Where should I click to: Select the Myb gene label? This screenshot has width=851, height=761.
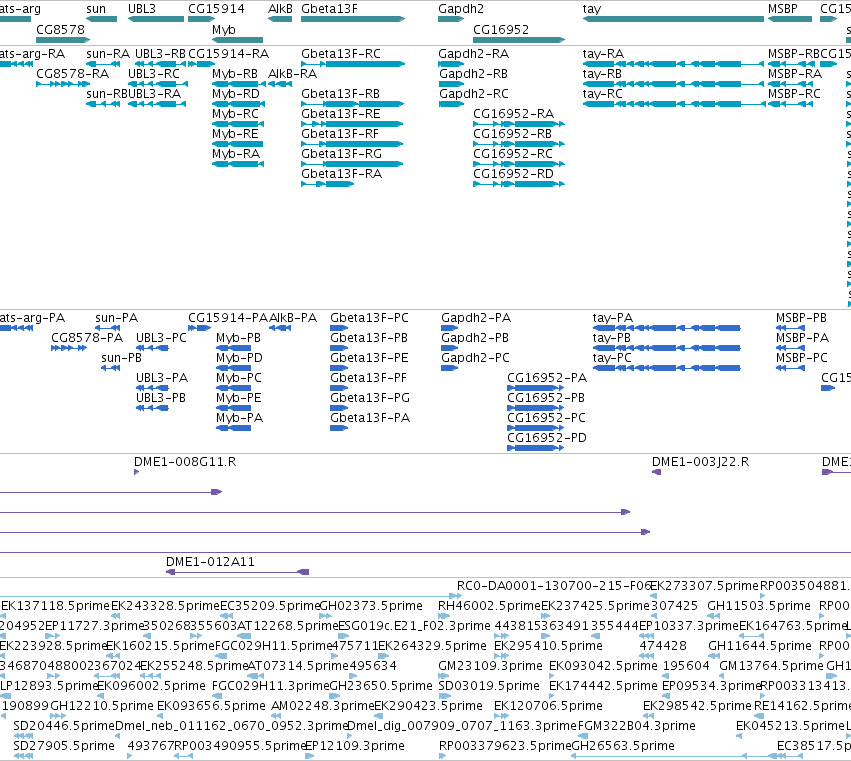[224, 30]
